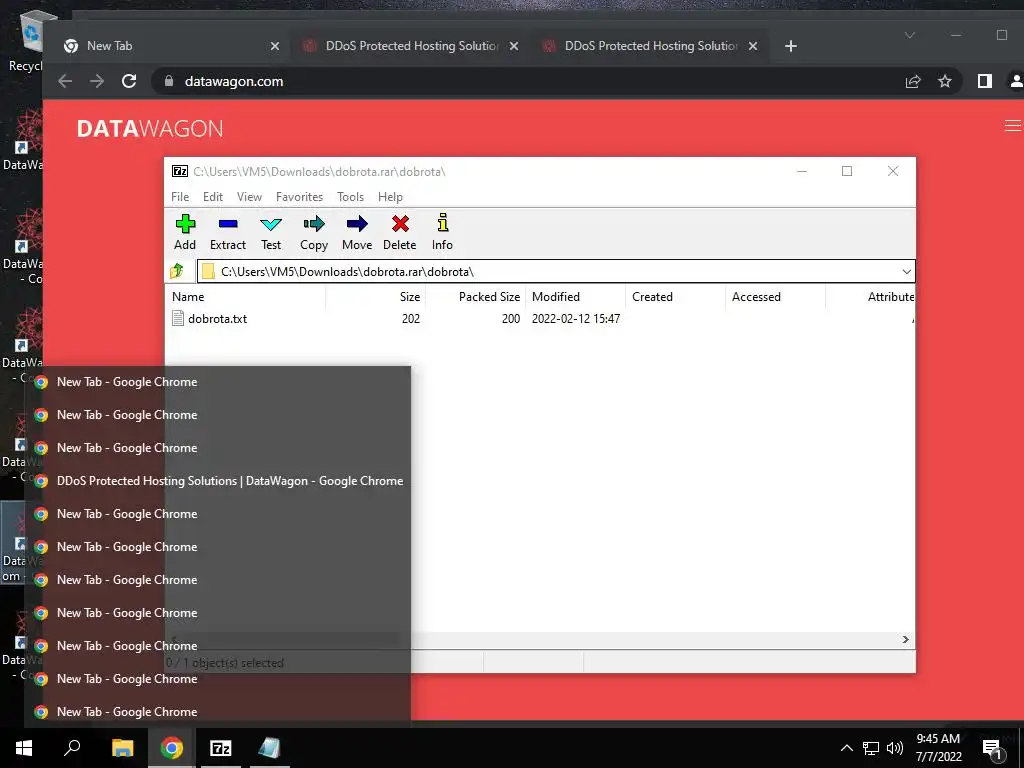
Task: Close the first DDoS Protected Hosting tab
Action: tap(514, 46)
